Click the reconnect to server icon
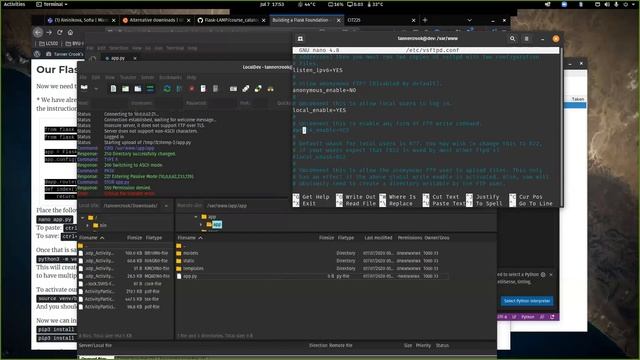640x360 pixels. [x=216, y=89]
